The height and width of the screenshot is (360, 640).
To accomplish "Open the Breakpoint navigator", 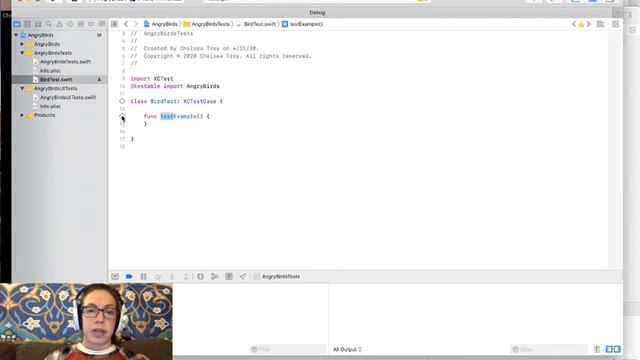I will [x=91, y=24].
